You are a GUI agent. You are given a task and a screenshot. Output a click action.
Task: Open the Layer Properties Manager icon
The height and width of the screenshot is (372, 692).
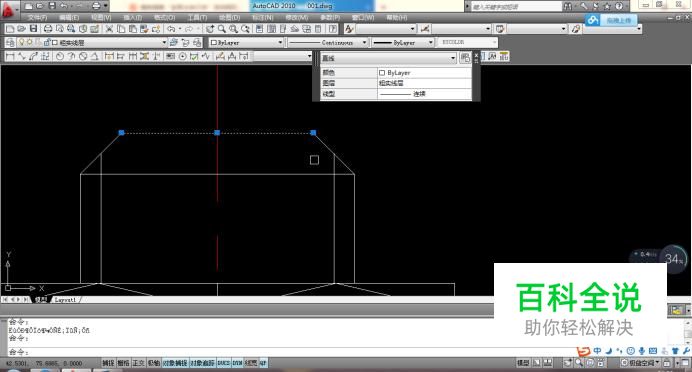[x=10, y=43]
